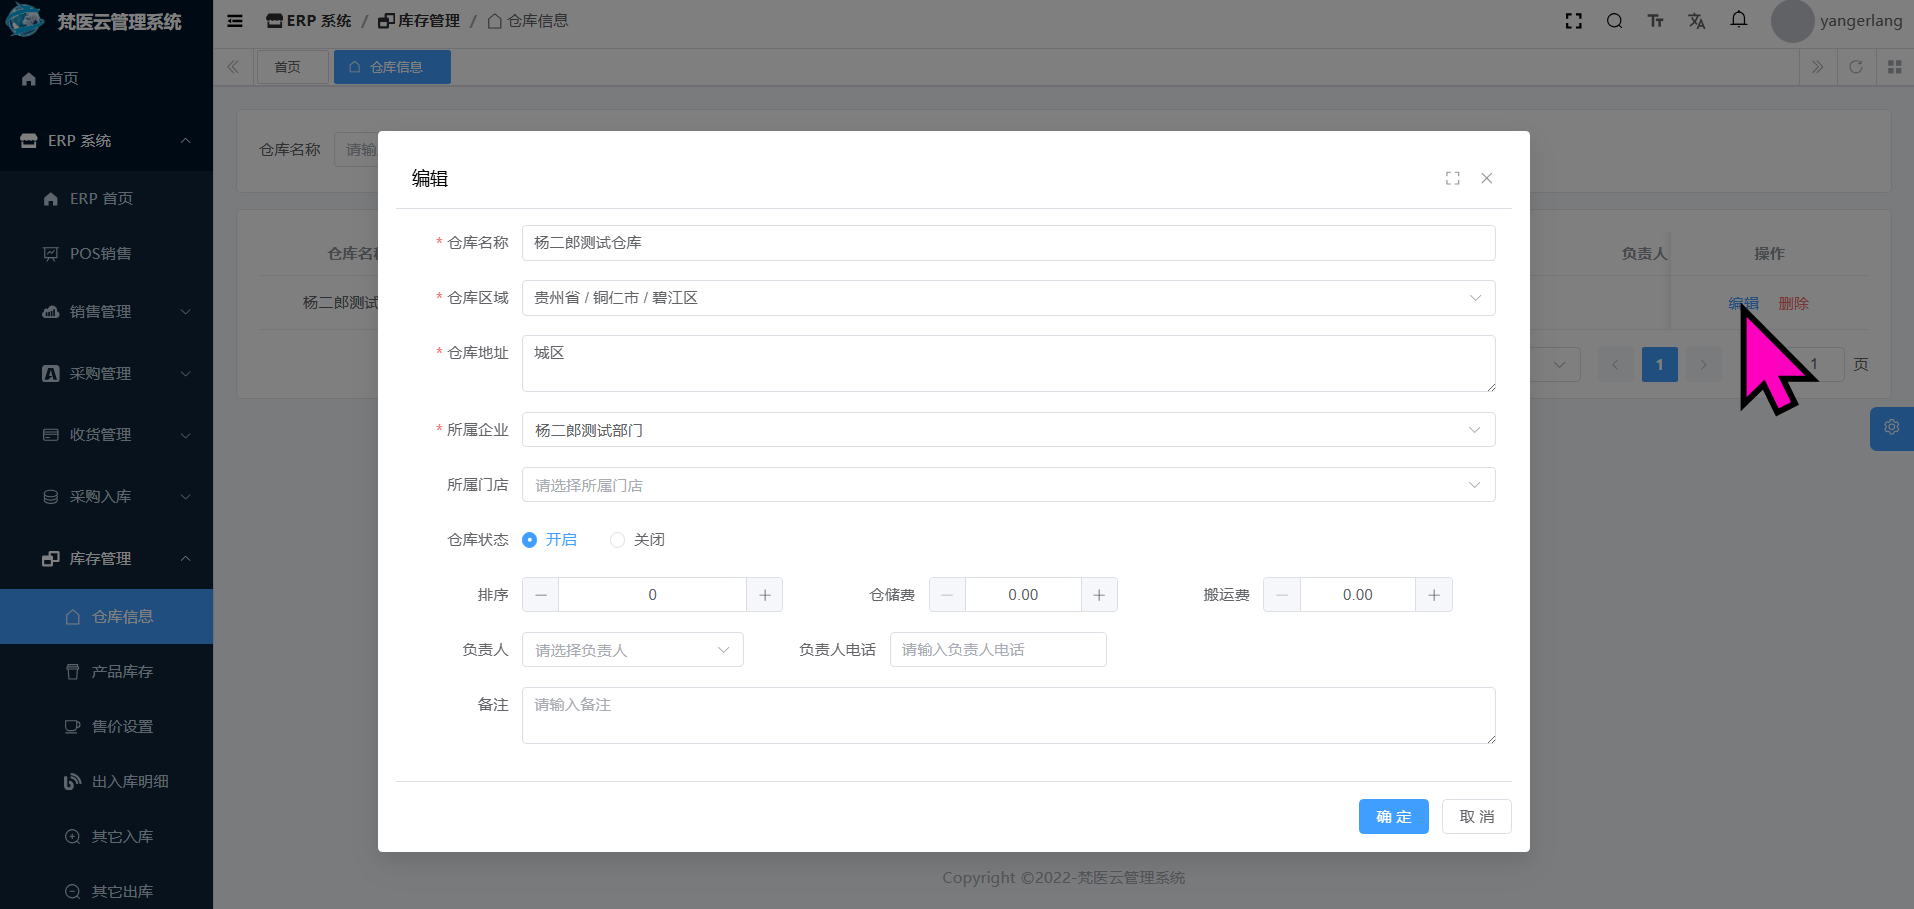
Task: Click the fullscreen icon in top header
Action: 1573,21
